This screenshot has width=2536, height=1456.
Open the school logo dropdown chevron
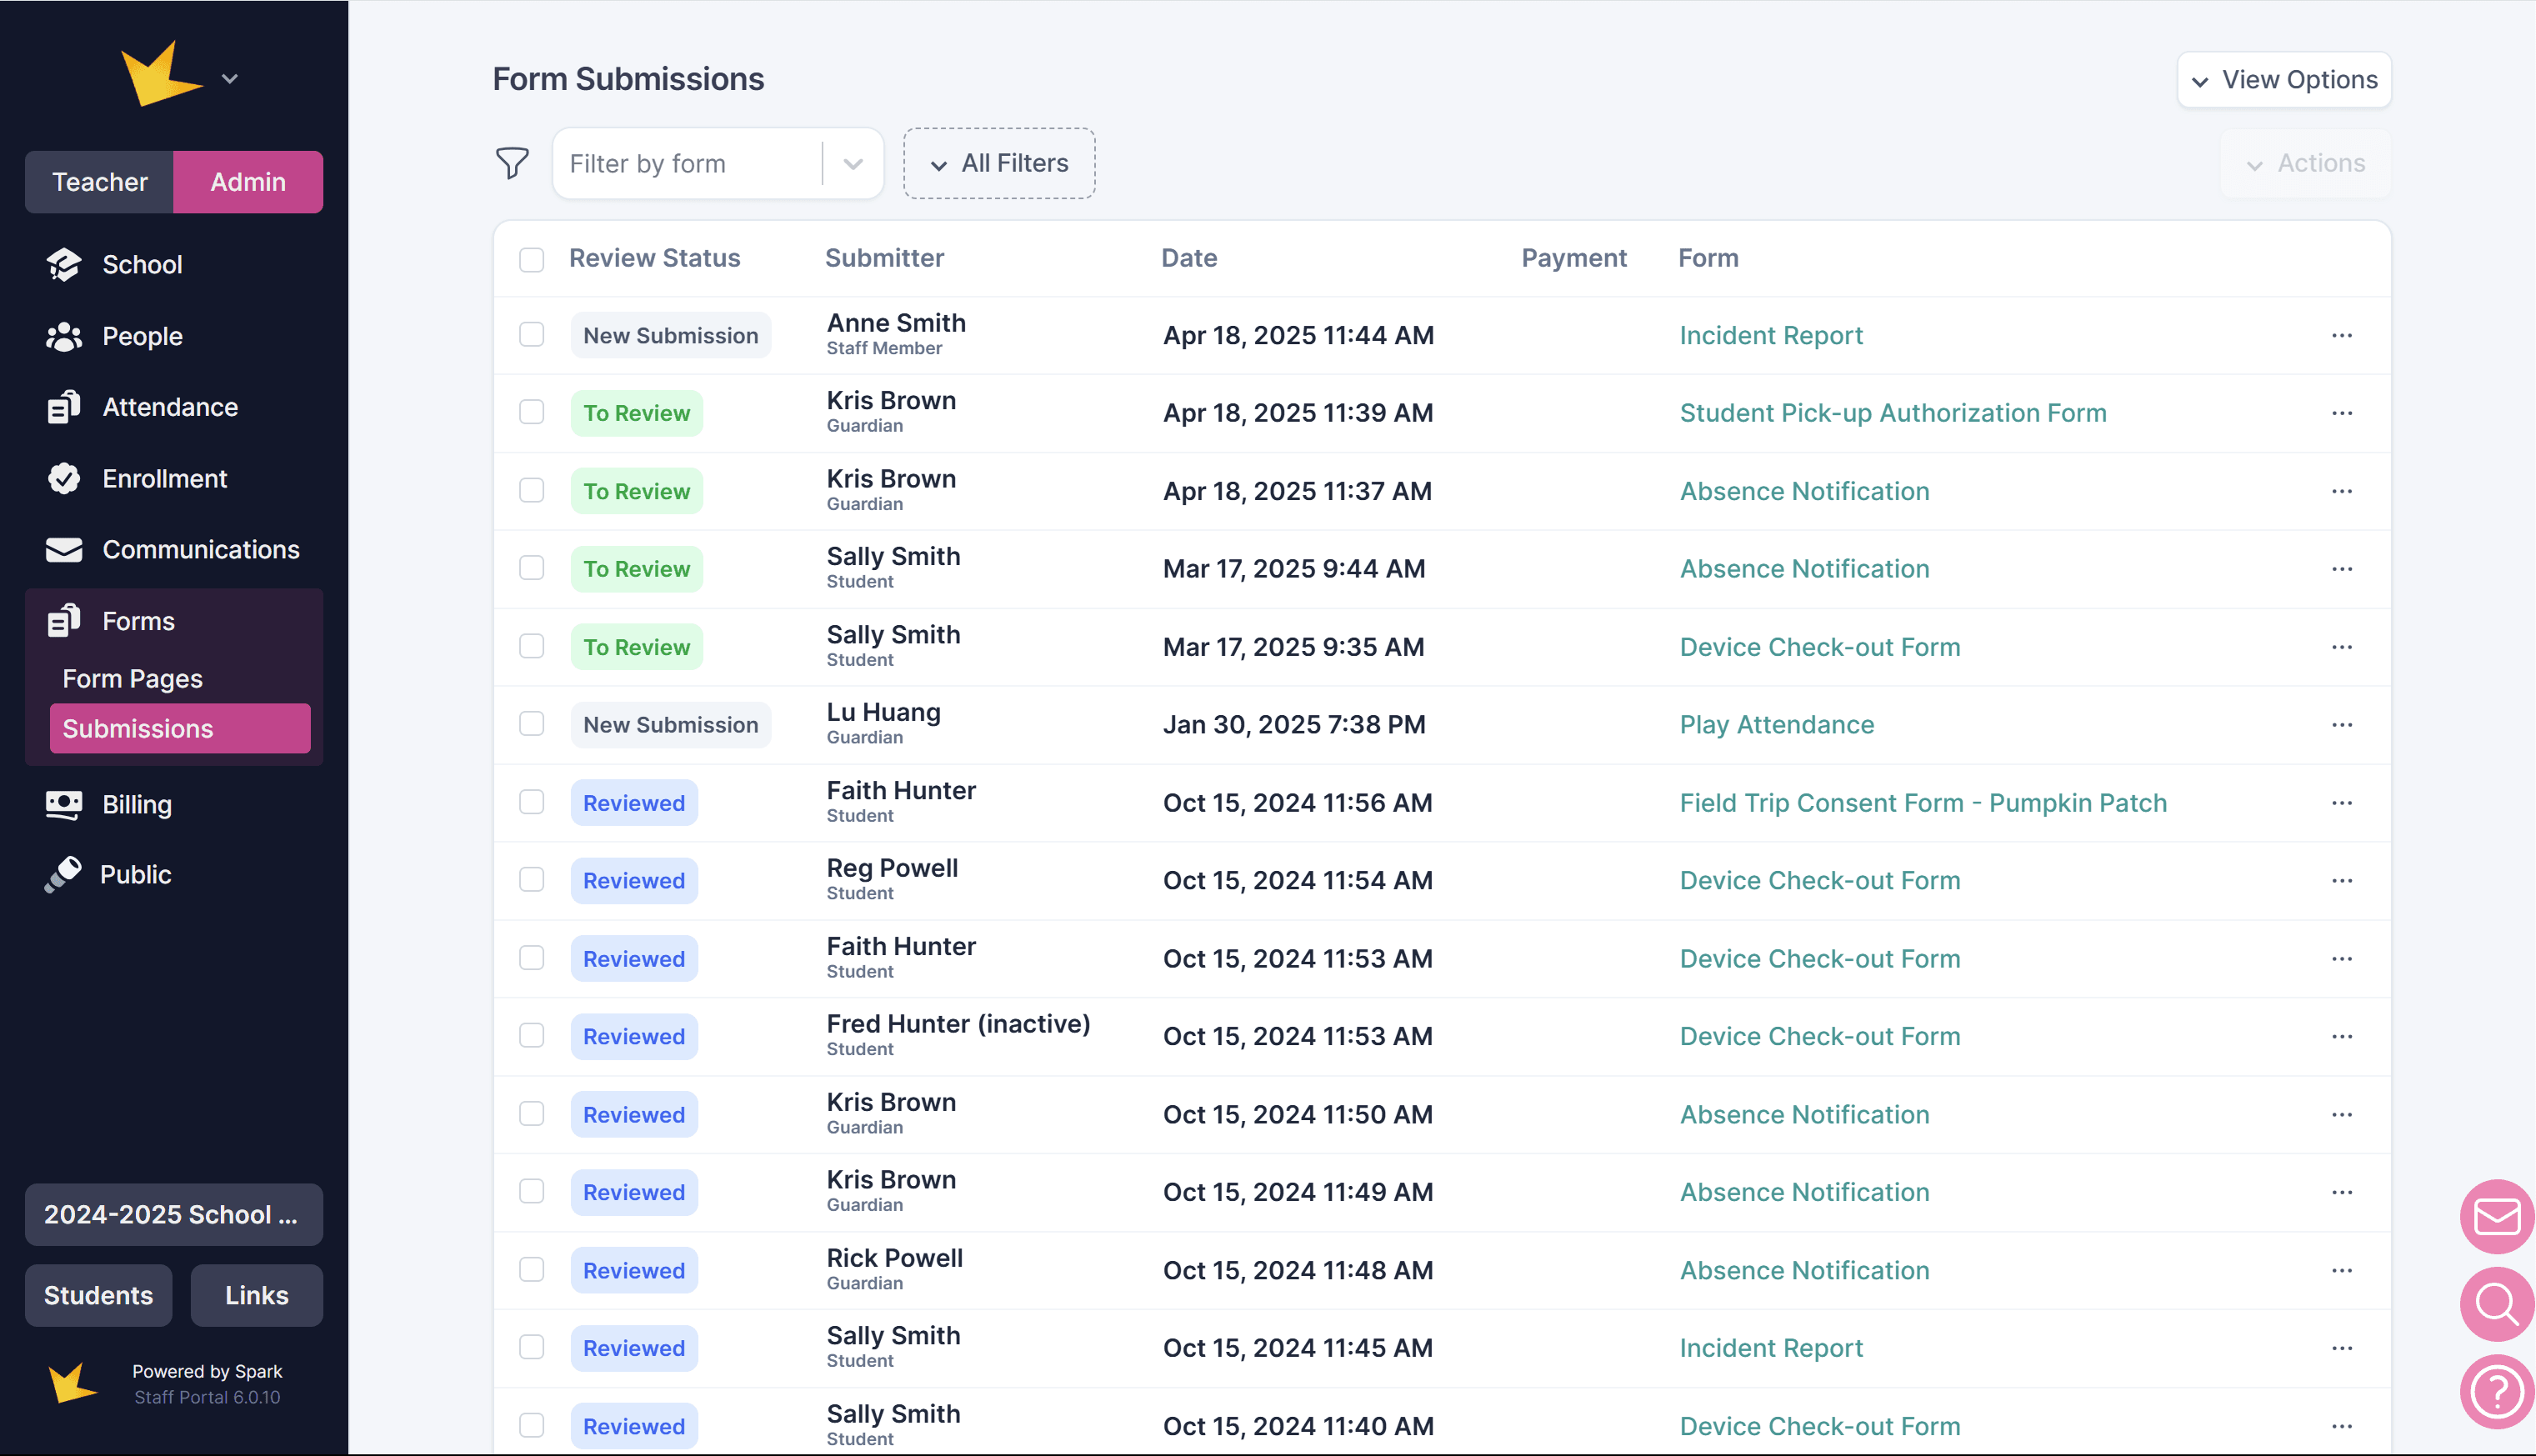(230, 79)
